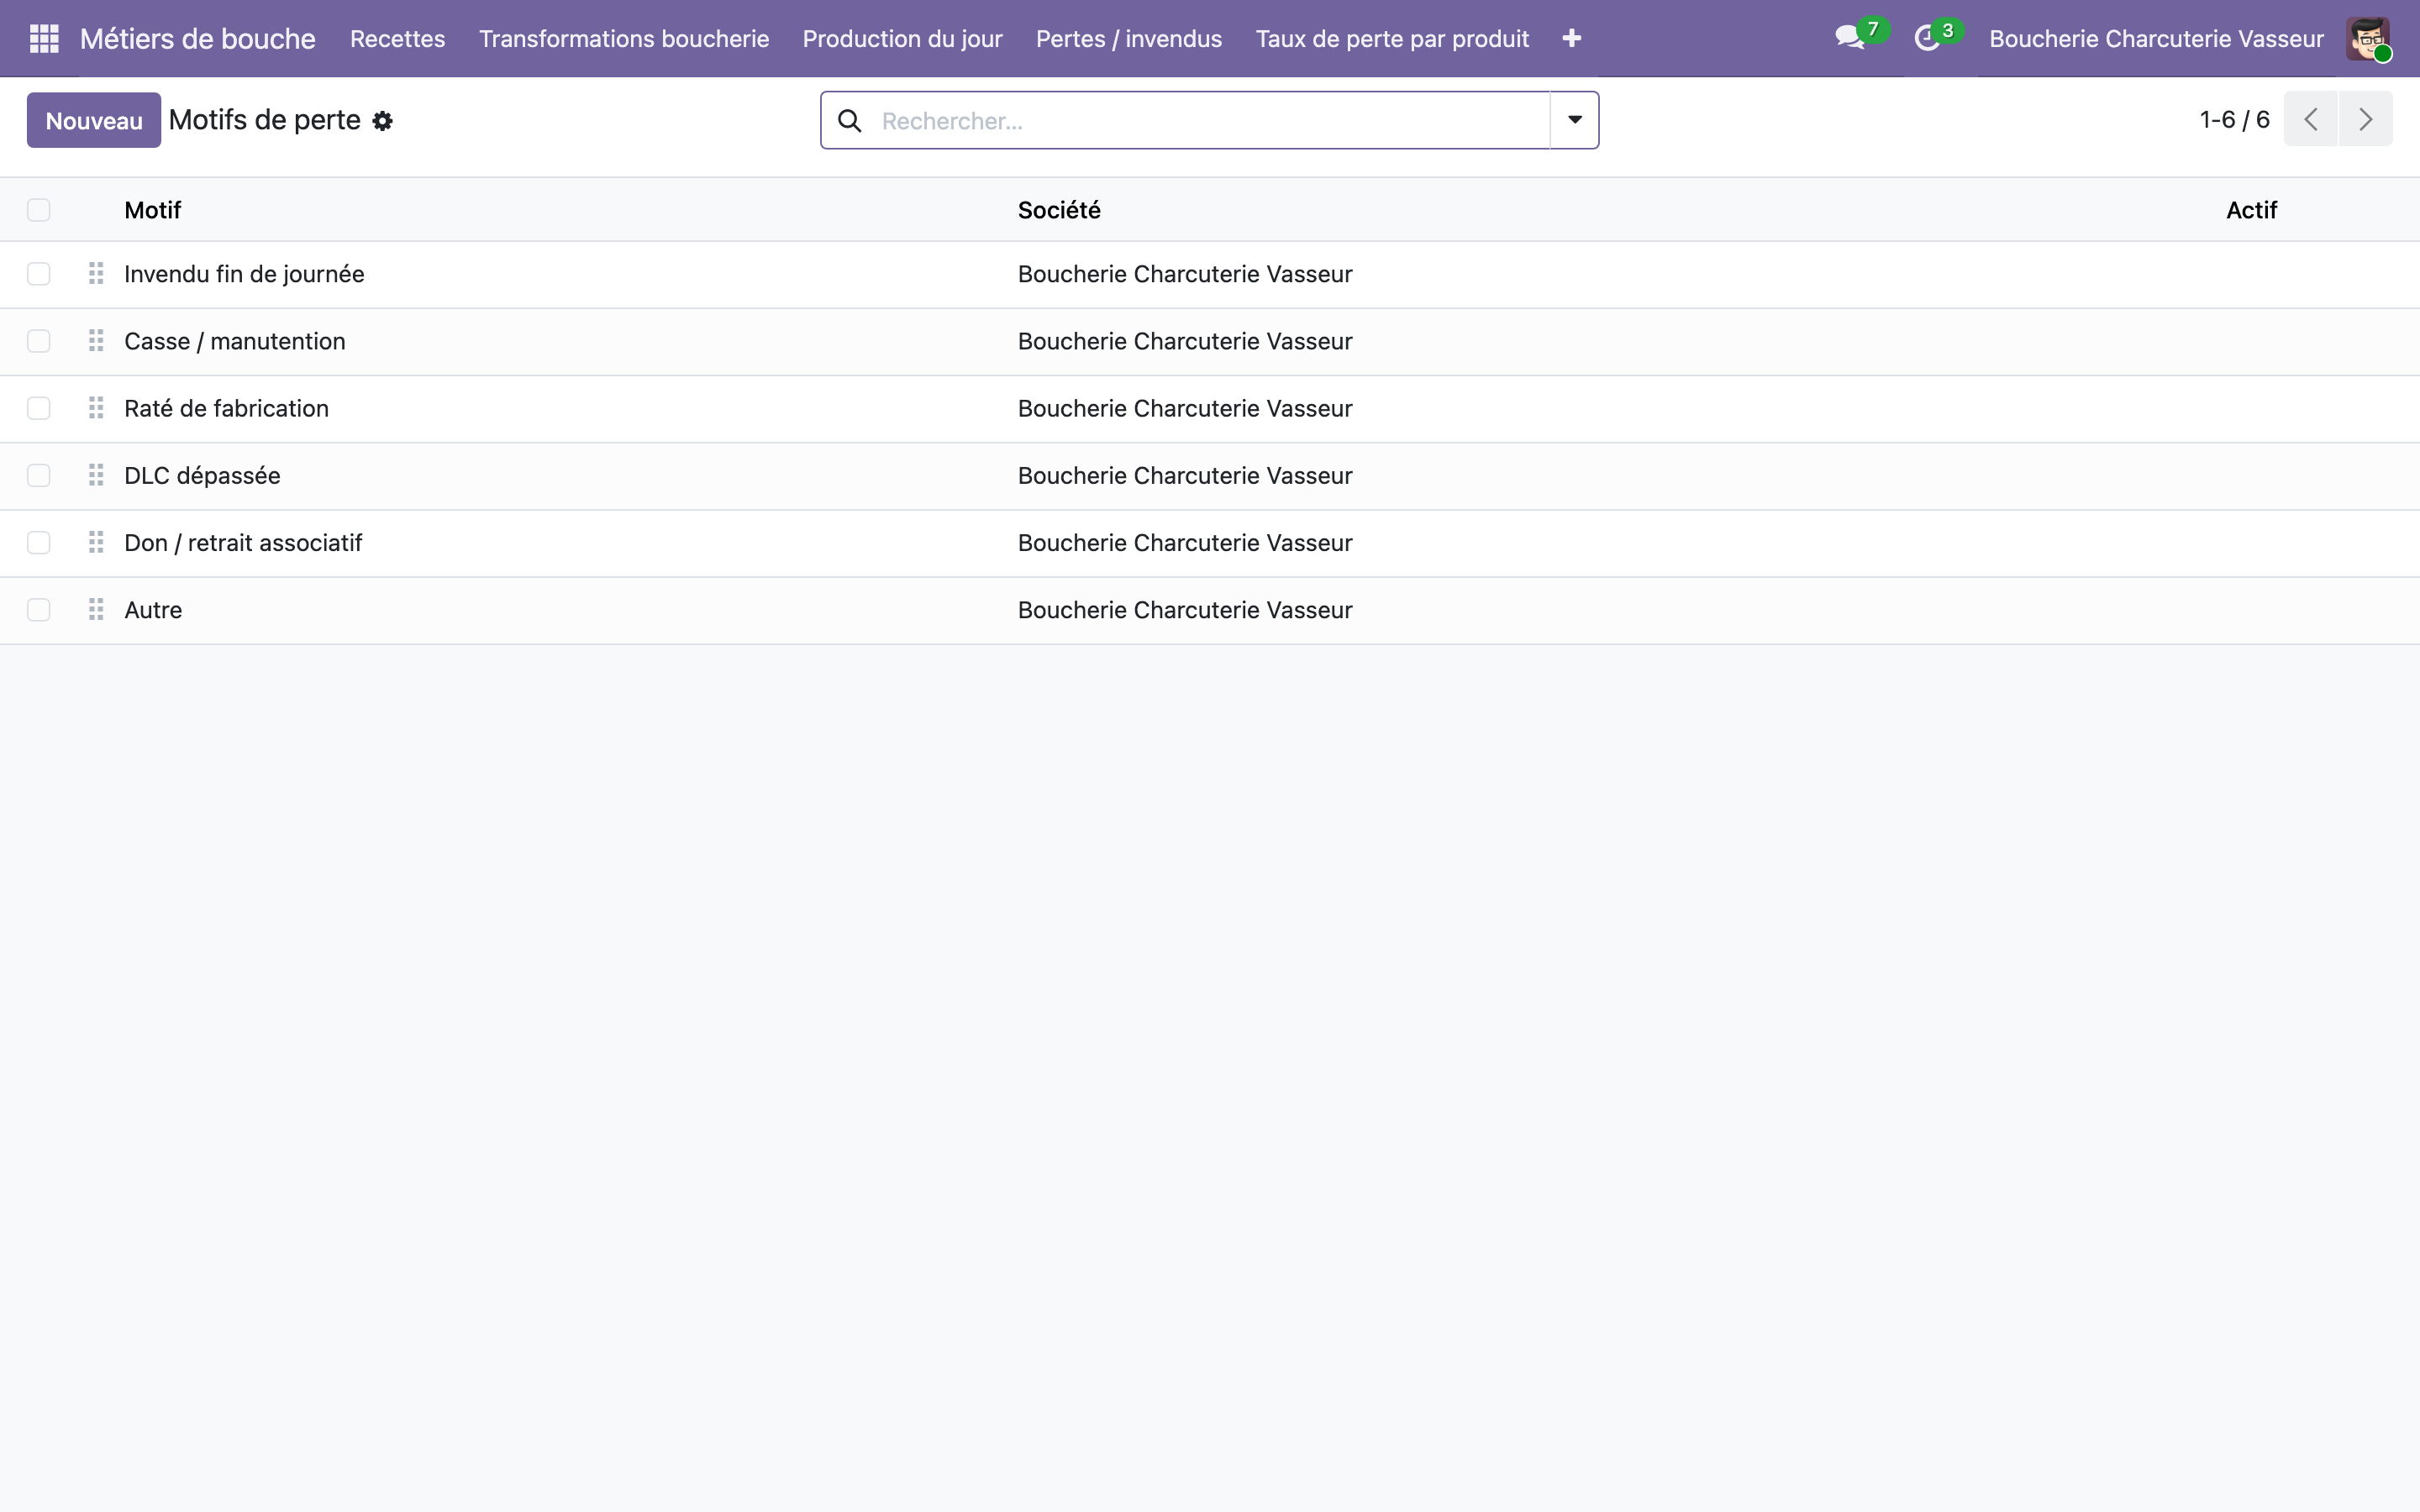The image size is (2420, 1512).
Task: Click the user avatar picture
Action: [x=2367, y=39]
